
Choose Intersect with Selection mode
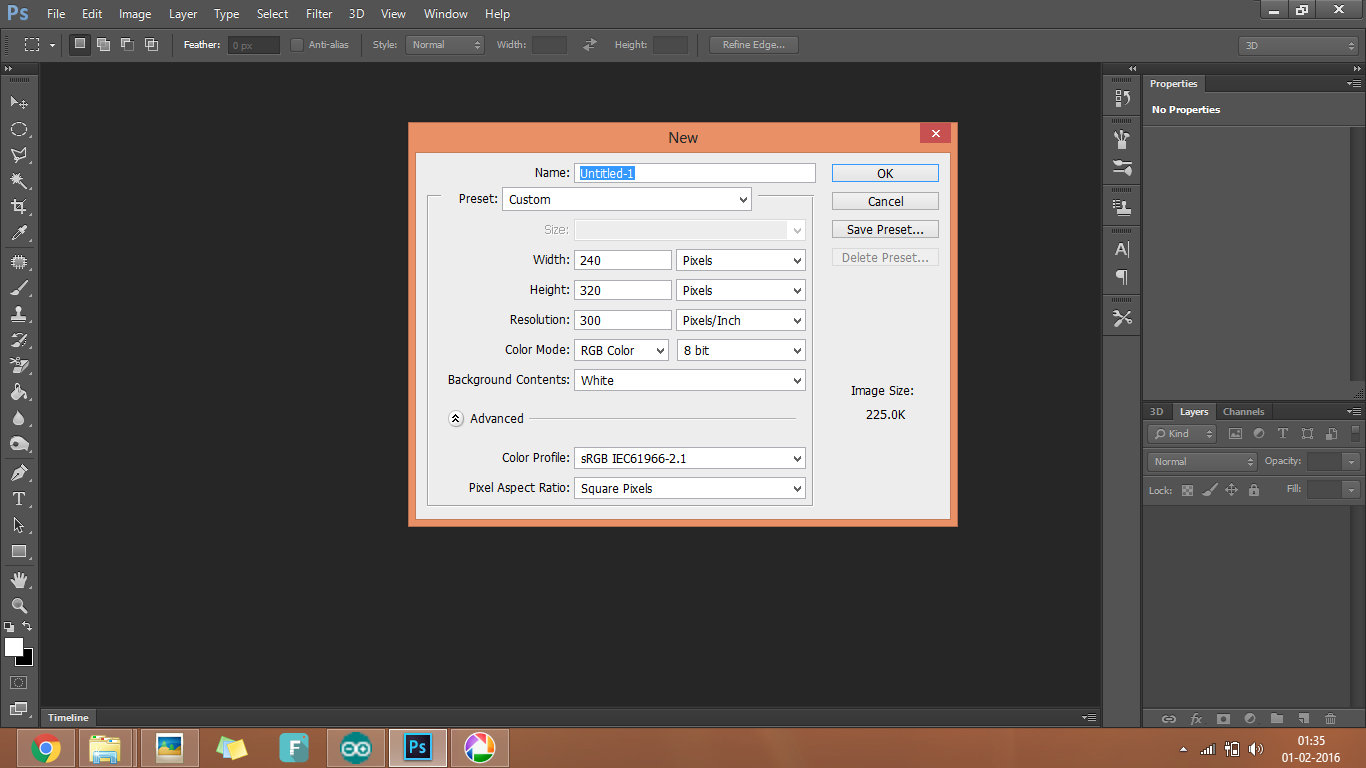tap(151, 45)
